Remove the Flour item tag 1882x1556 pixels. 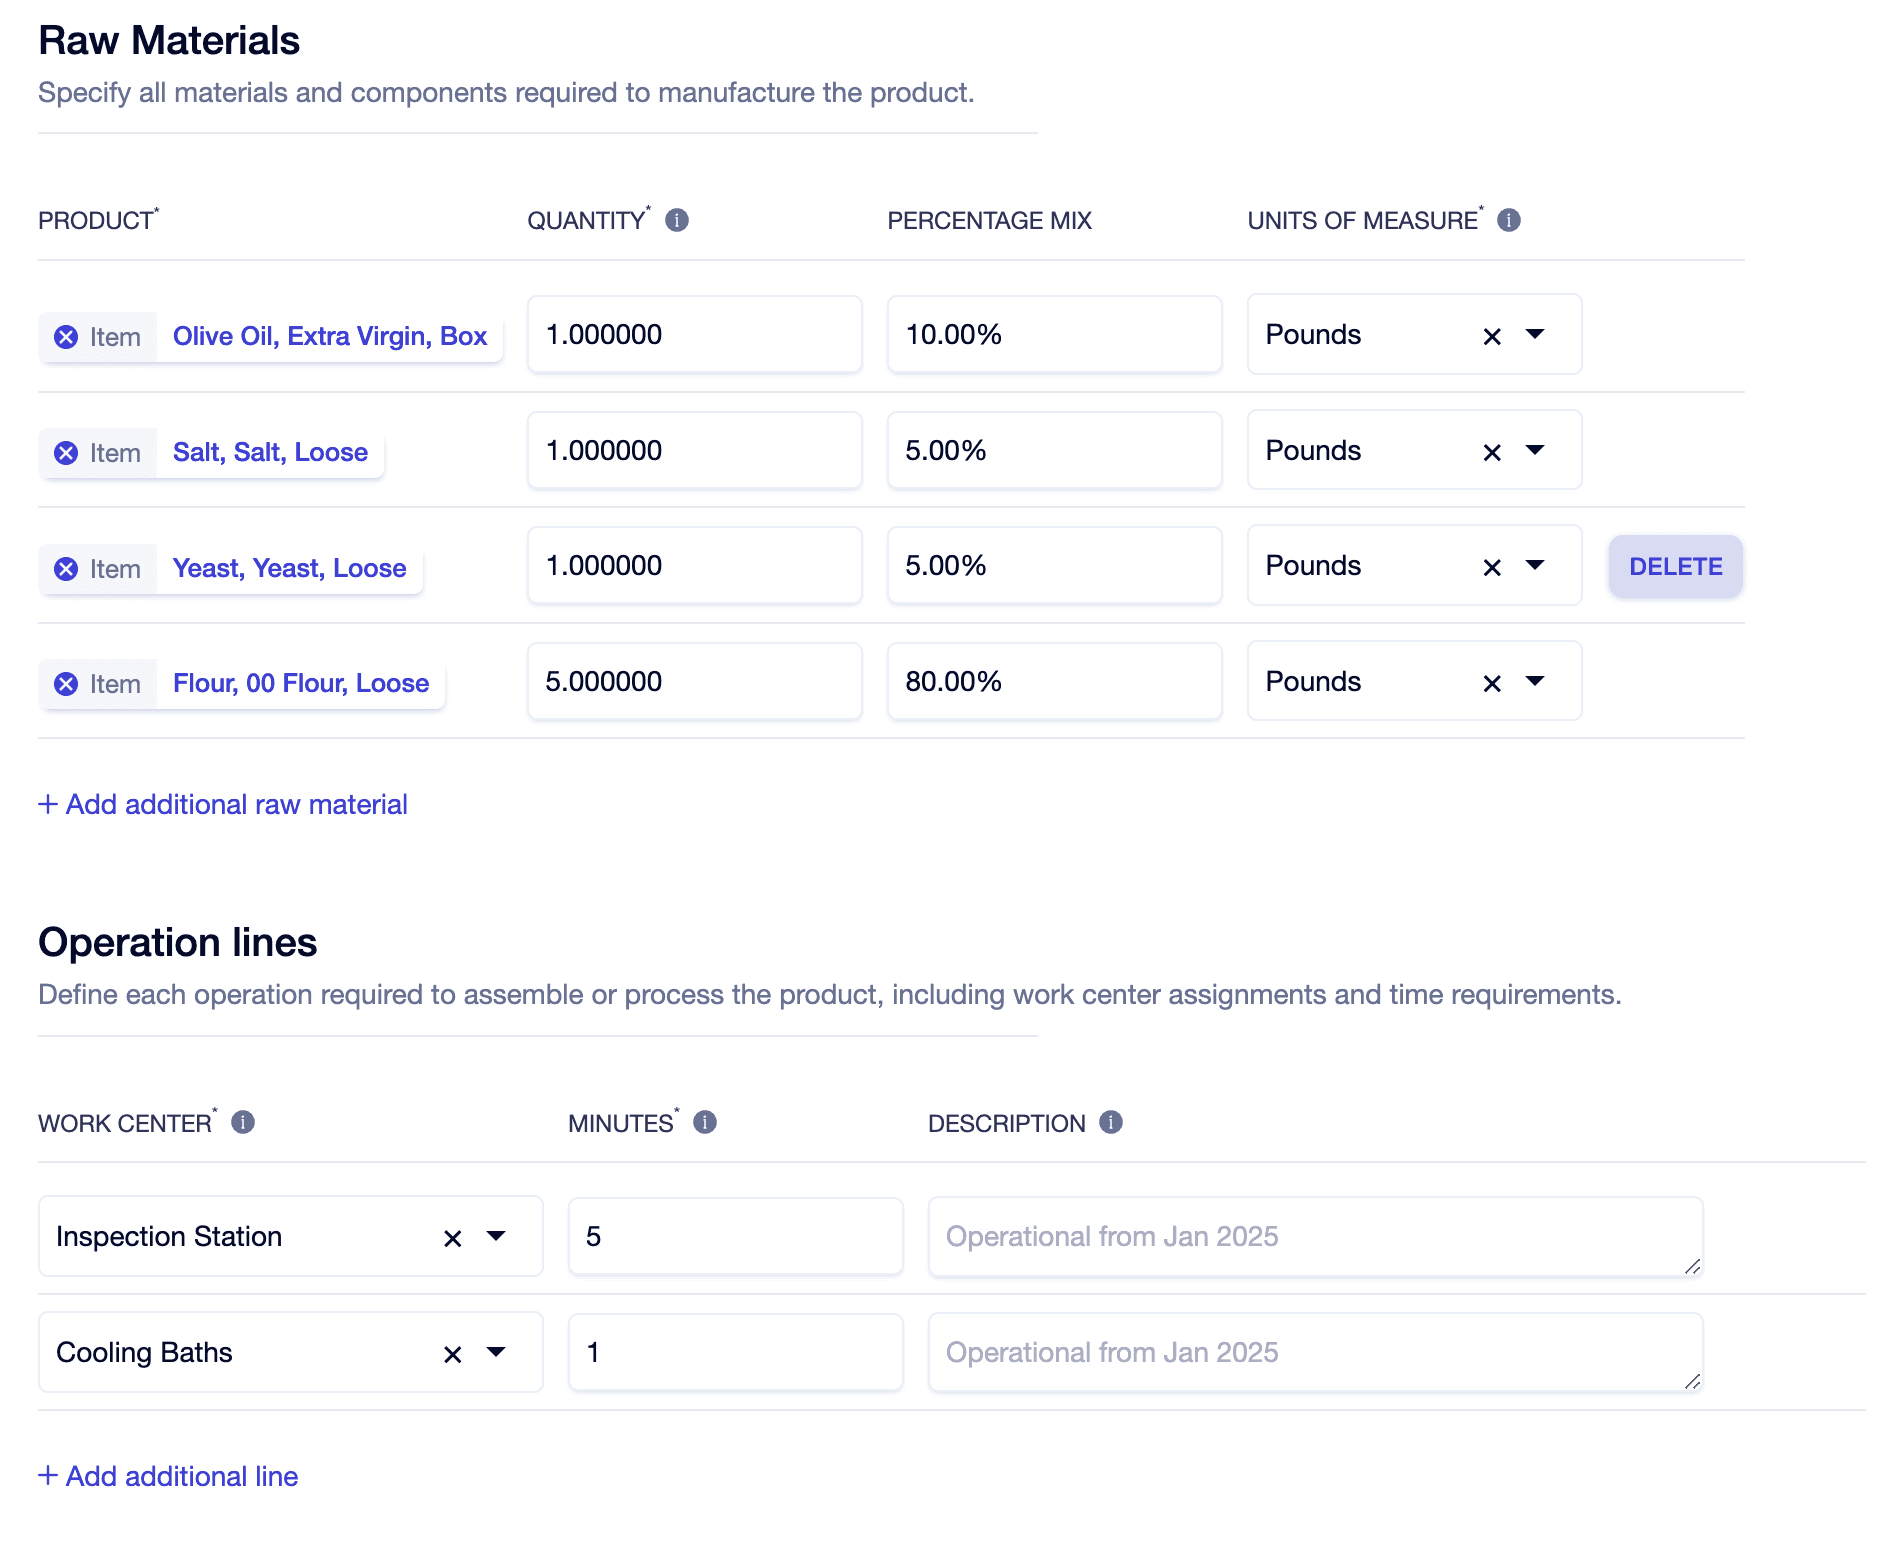pos(66,684)
